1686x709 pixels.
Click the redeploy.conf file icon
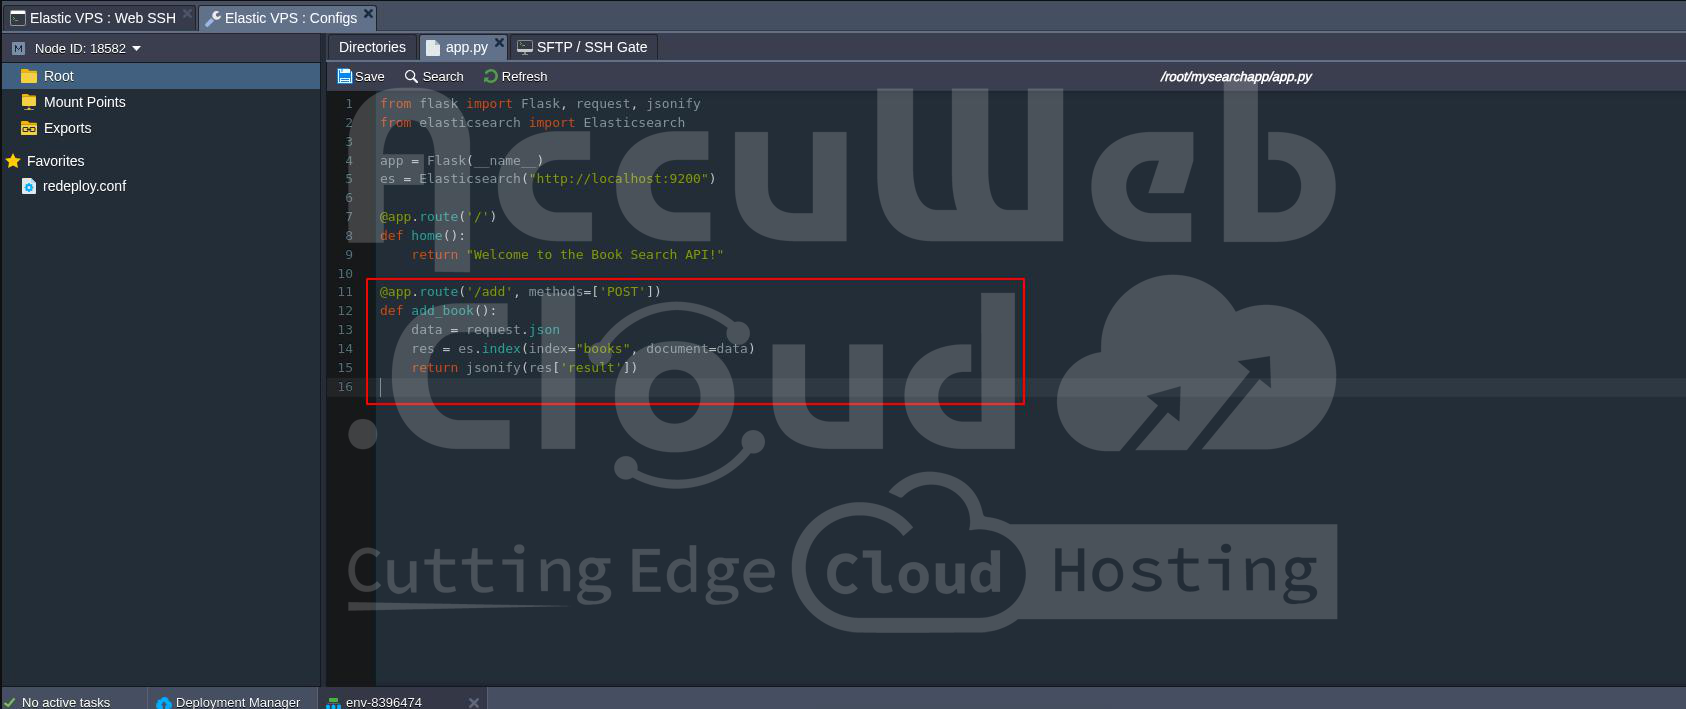pos(29,187)
